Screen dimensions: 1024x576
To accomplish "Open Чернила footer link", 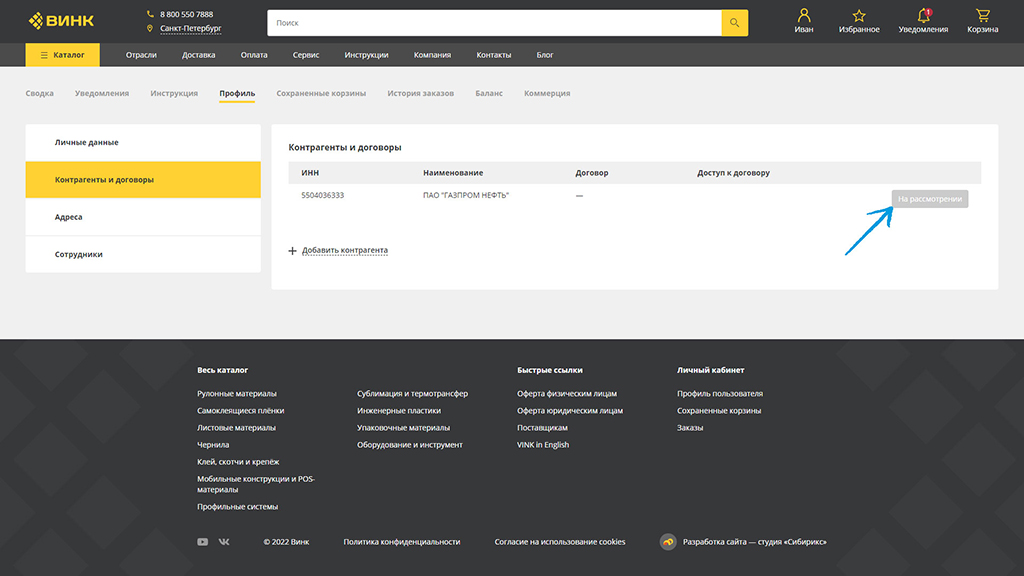I will click(x=213, y=445).
